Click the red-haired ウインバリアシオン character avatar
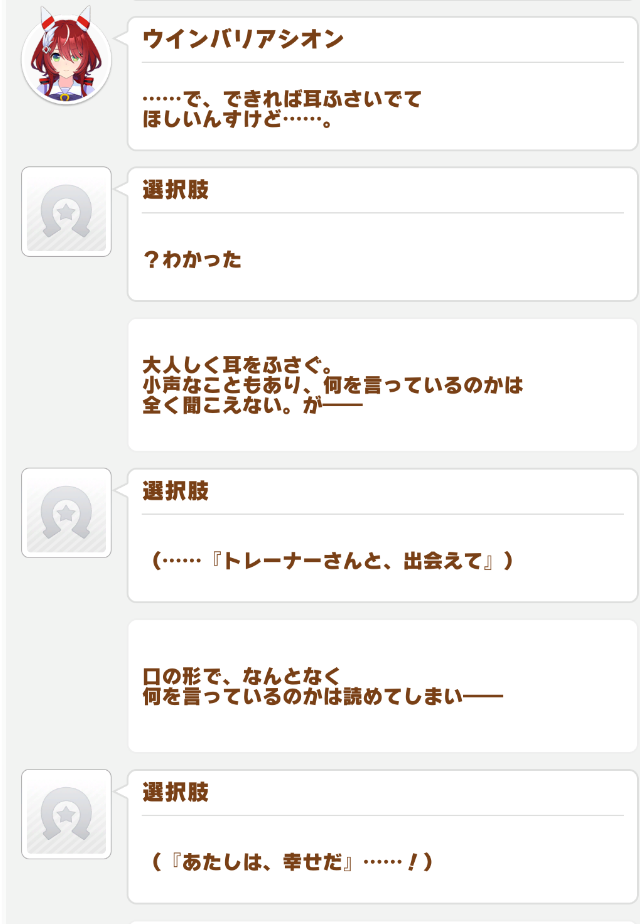Image resolution: width=640 pixels, height=924 pixels. (x=66, y=57)
